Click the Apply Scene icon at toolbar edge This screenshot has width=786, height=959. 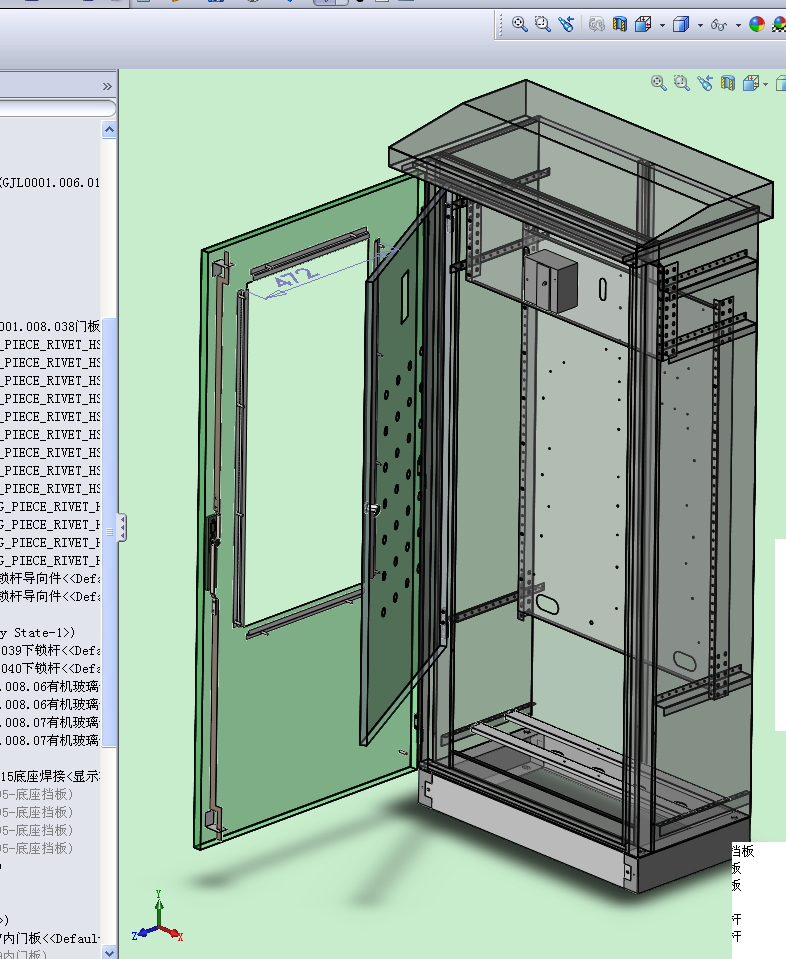tap(779, 24)
